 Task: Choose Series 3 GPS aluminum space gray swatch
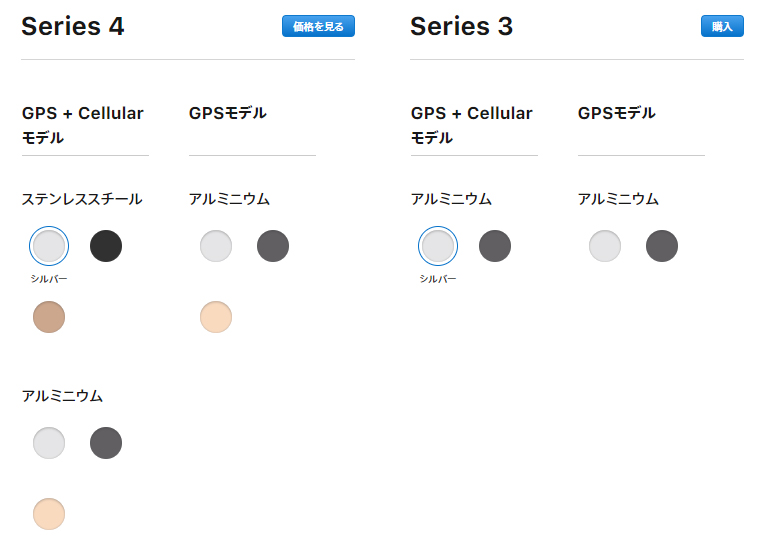[662, 246]
